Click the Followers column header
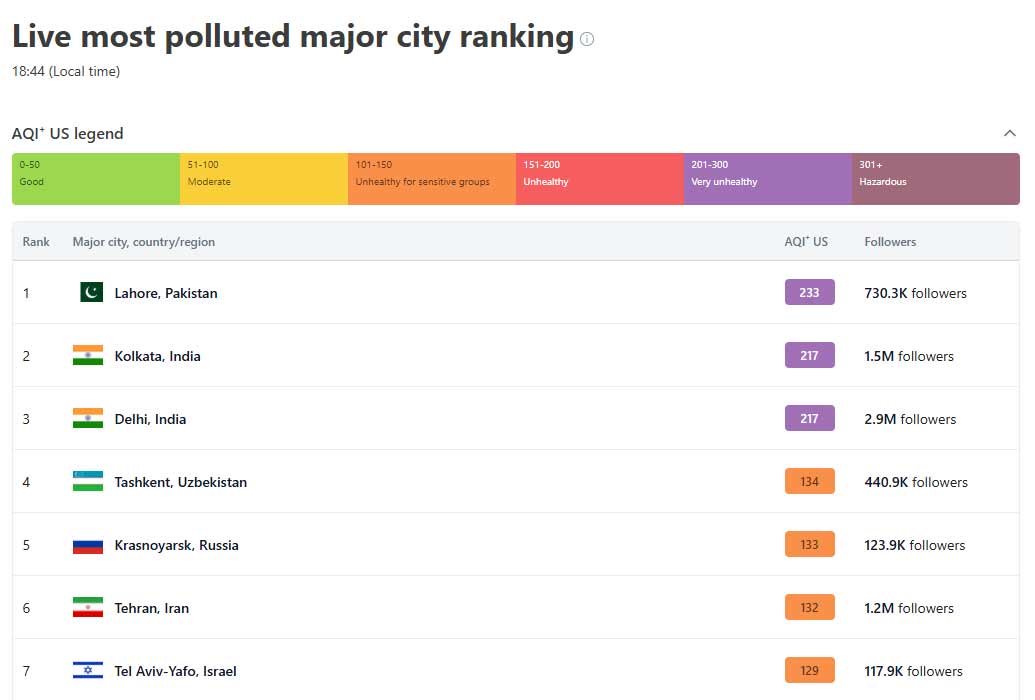The height and width of the screenshot is (700, 1035). pyautogui.click(x=890, y=242)
